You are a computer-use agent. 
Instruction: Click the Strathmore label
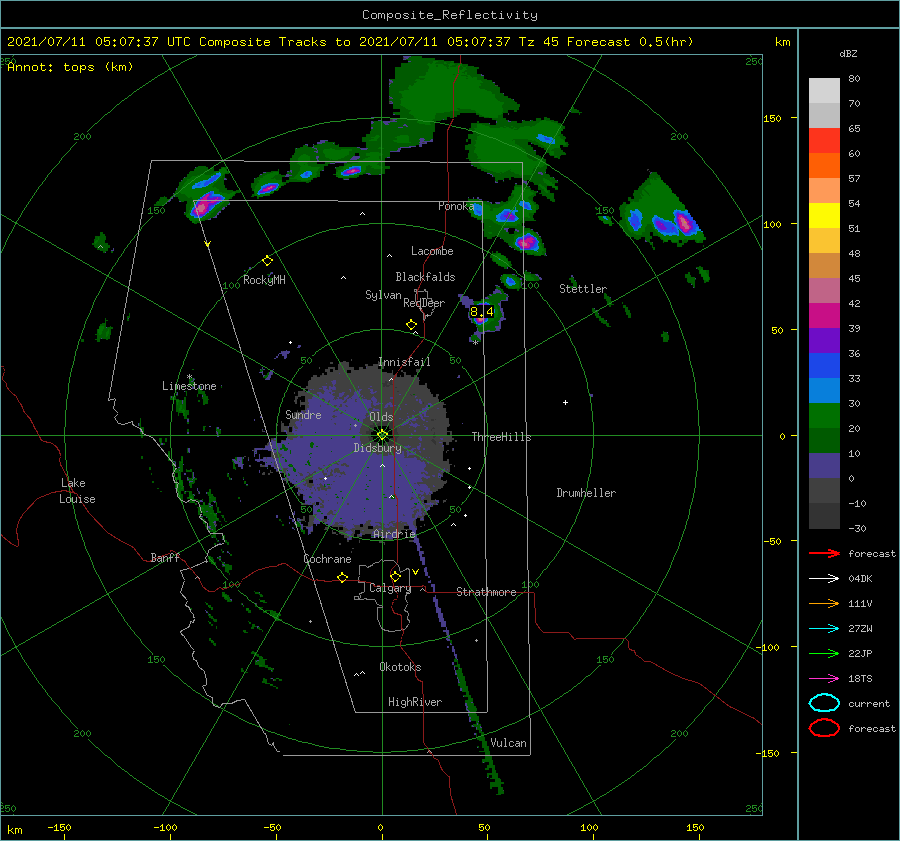[486, 592]
